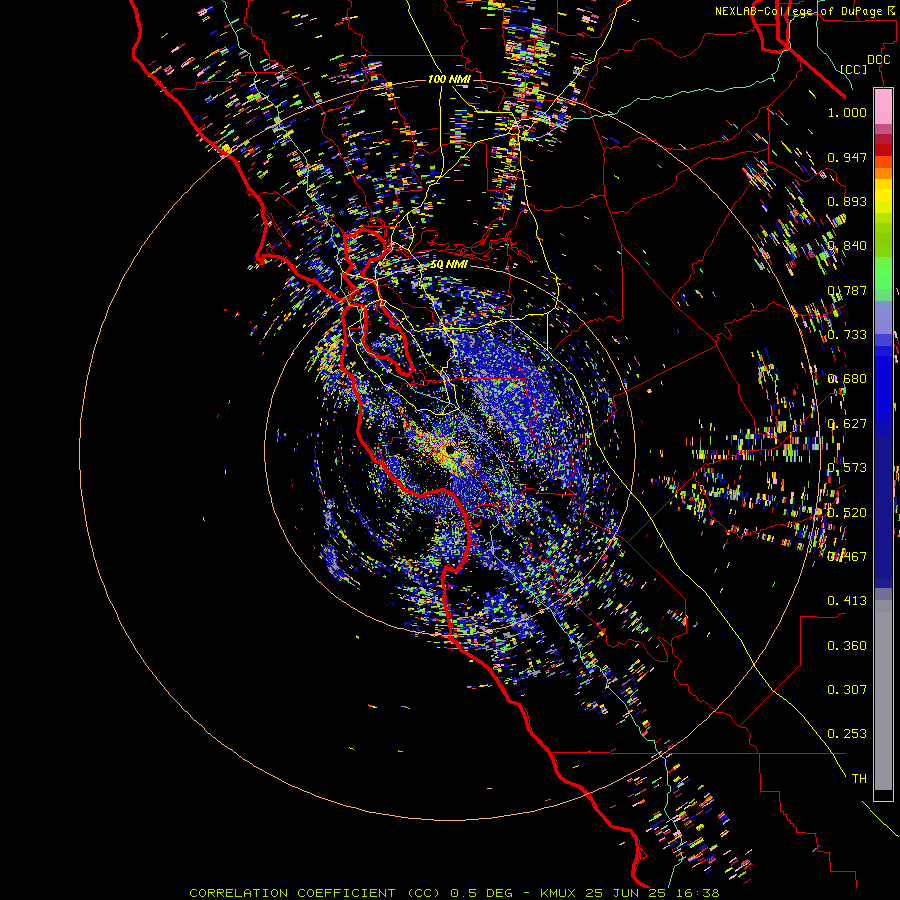
Task: Pick the pink segment atop the color bar
Action: [x=883, y=107]
